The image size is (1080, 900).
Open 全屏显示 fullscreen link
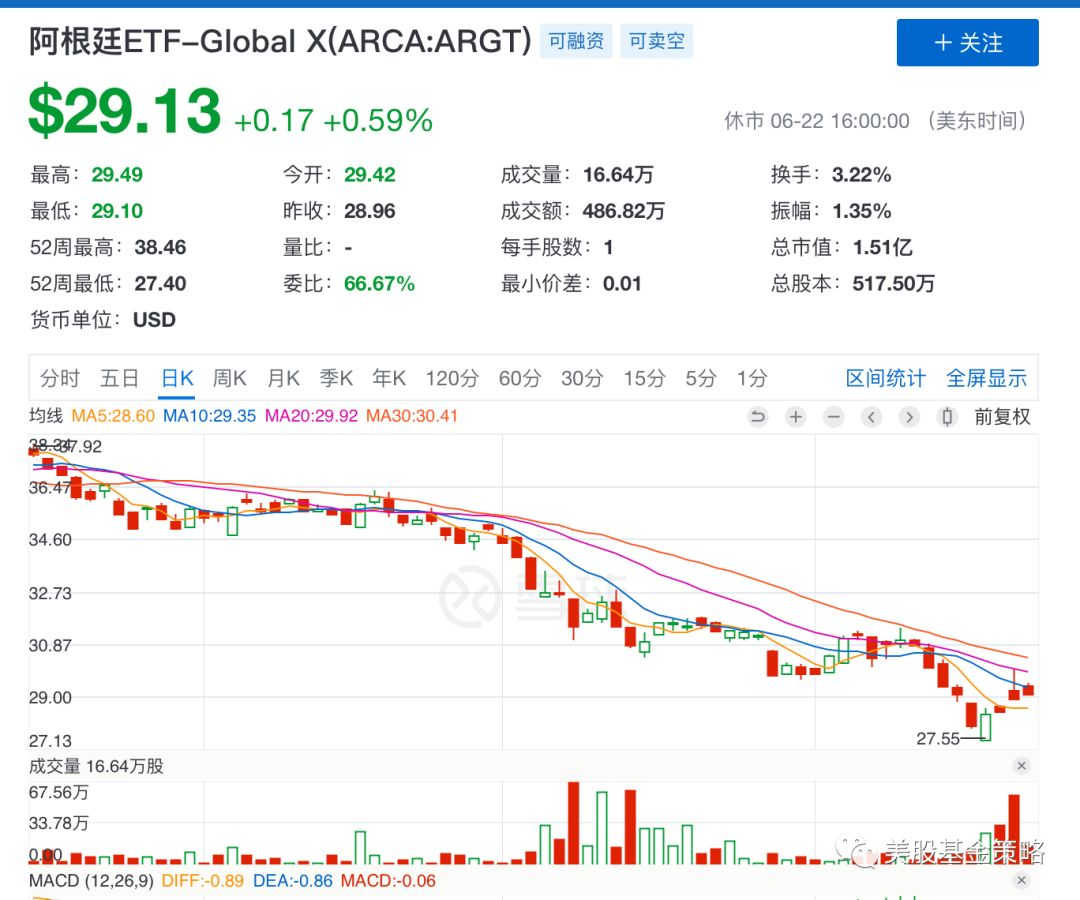tap(986, 378)
